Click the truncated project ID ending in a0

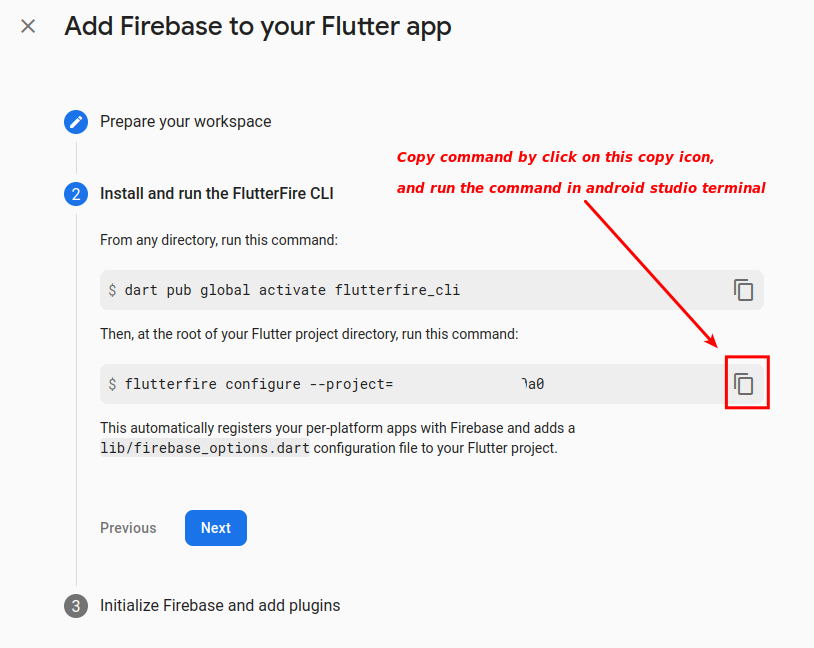point(533,384)
